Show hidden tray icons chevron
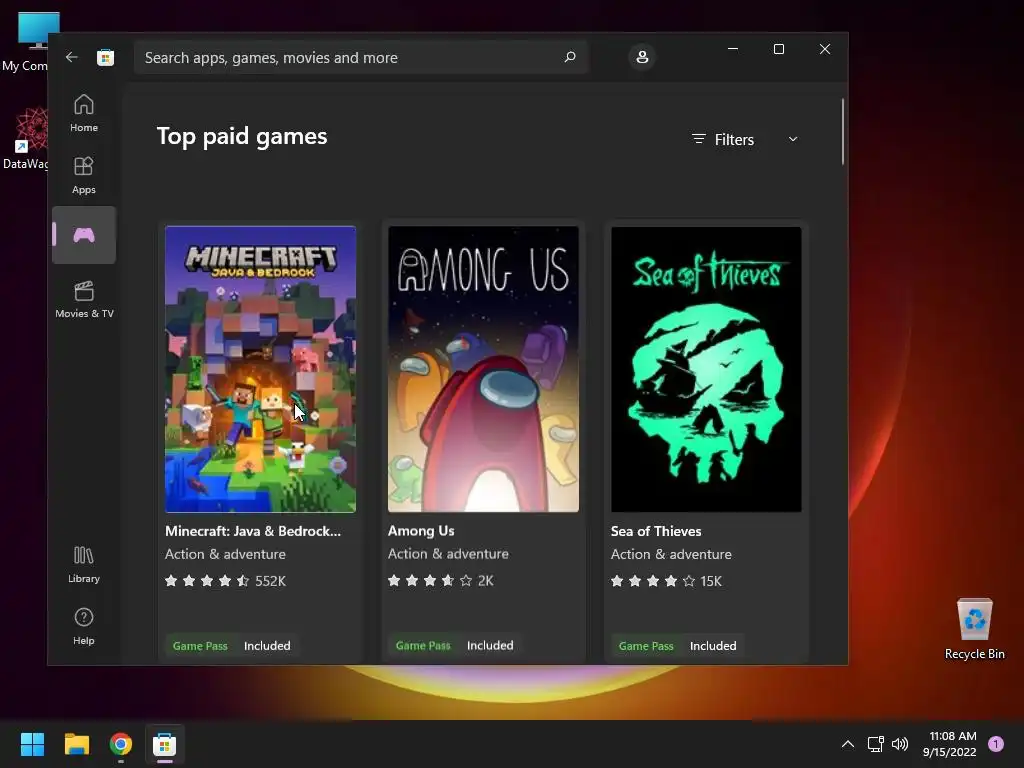This screenshot has width=1024, height=768. point(848,744)
